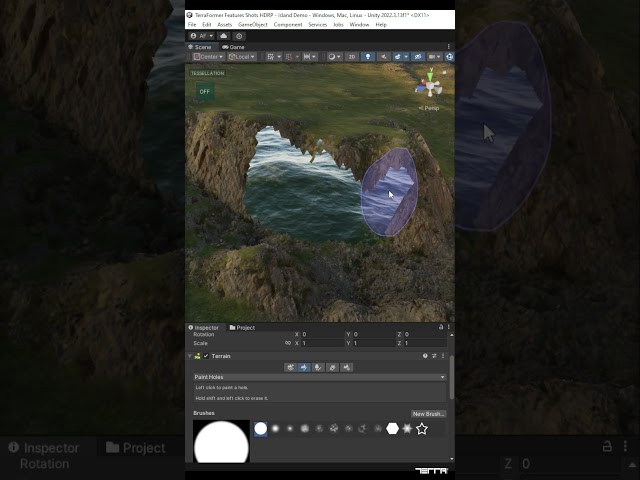Open the Jobs menu

338,24
